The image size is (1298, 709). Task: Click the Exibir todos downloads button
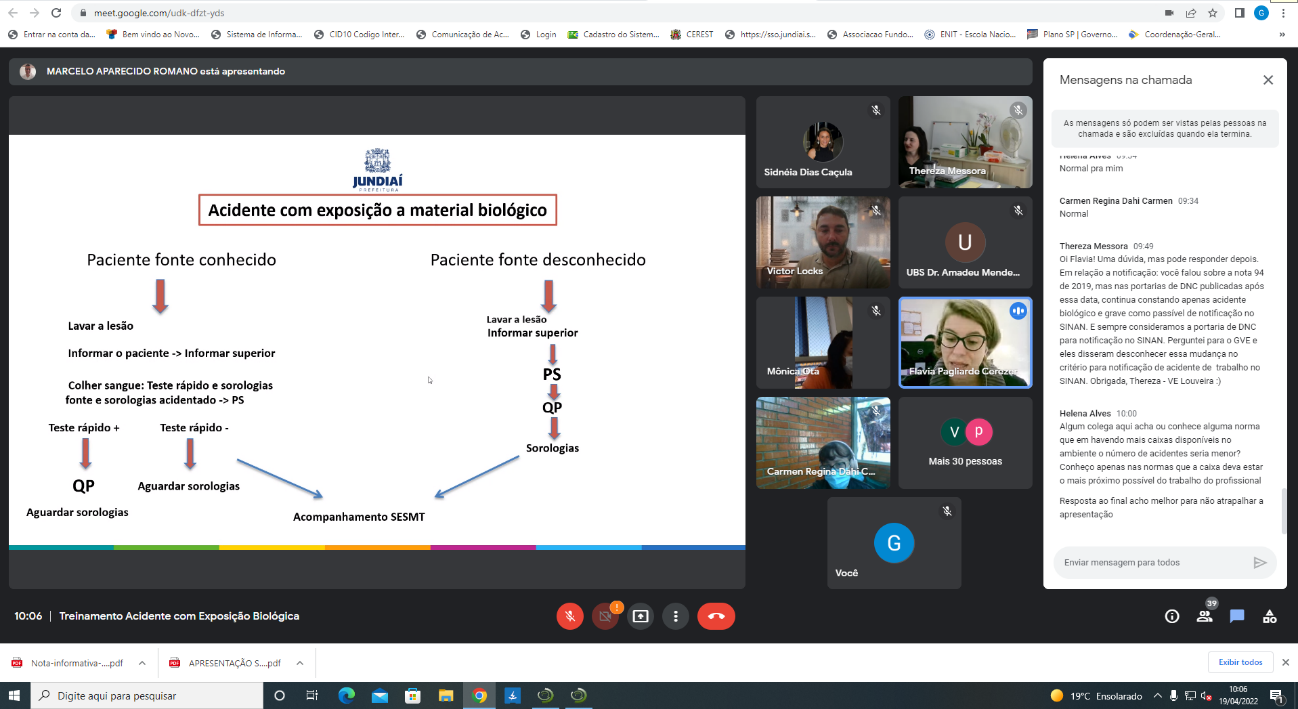[1240, 662]
